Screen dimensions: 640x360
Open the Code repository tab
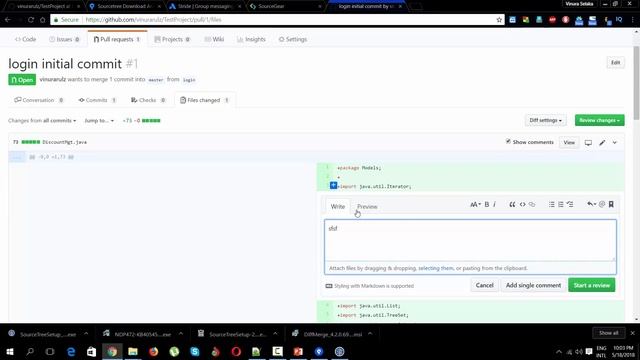[x=25, y=39]
